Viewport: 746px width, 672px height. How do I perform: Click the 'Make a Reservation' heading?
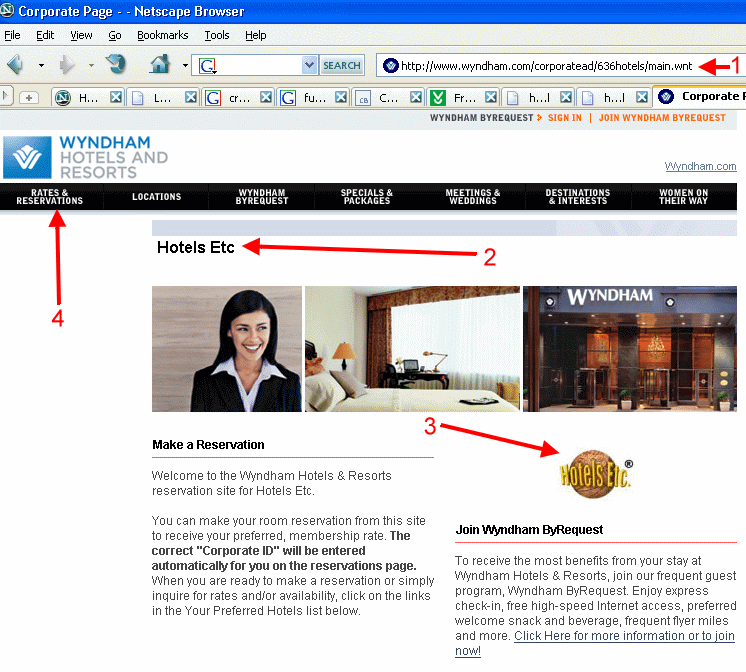point(208,445)
